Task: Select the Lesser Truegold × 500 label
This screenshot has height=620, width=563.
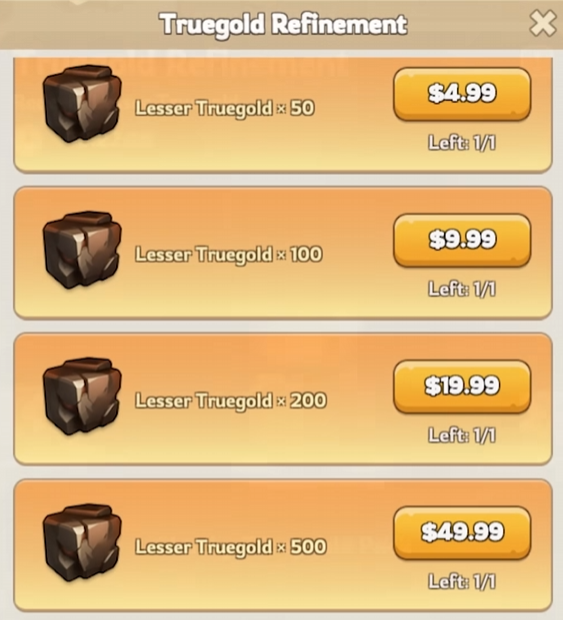Action: 230,547
